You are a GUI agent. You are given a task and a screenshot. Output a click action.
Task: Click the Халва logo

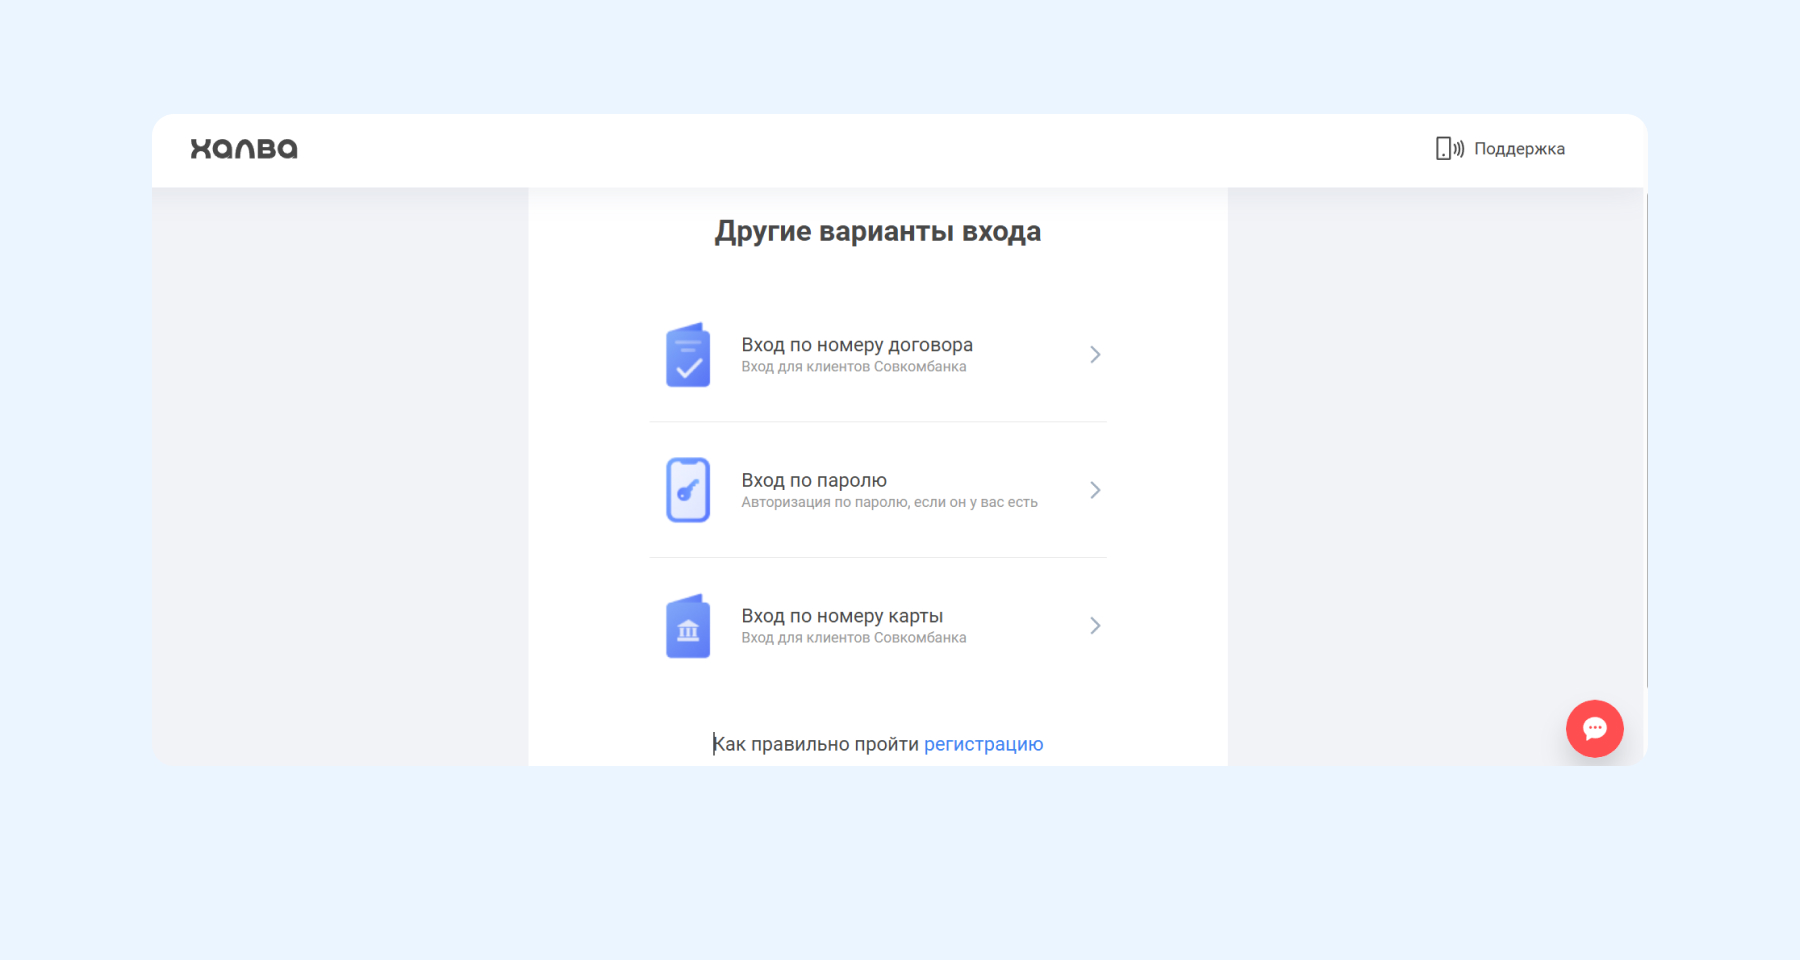tap(244, 149)
